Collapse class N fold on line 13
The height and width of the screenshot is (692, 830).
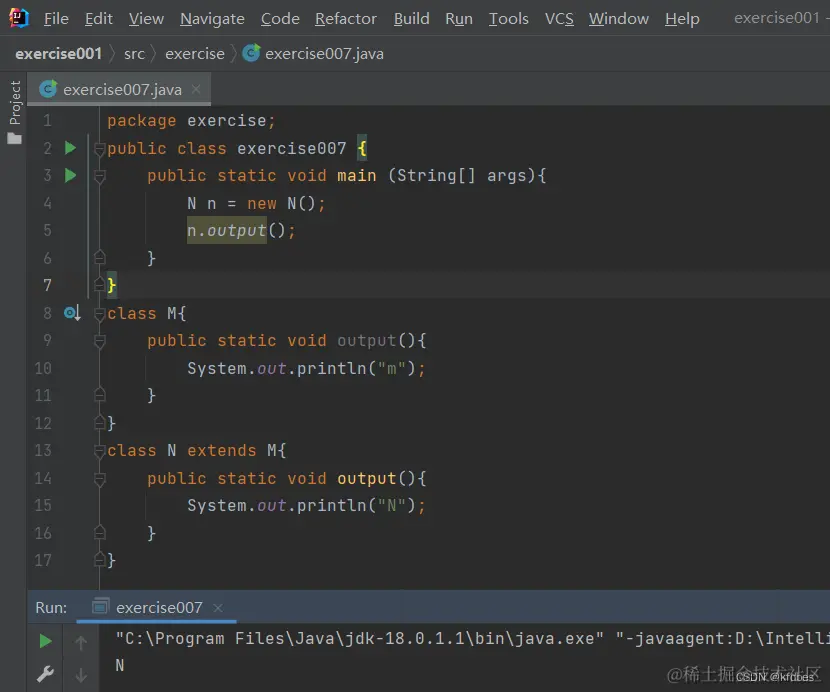pos(99,451)
